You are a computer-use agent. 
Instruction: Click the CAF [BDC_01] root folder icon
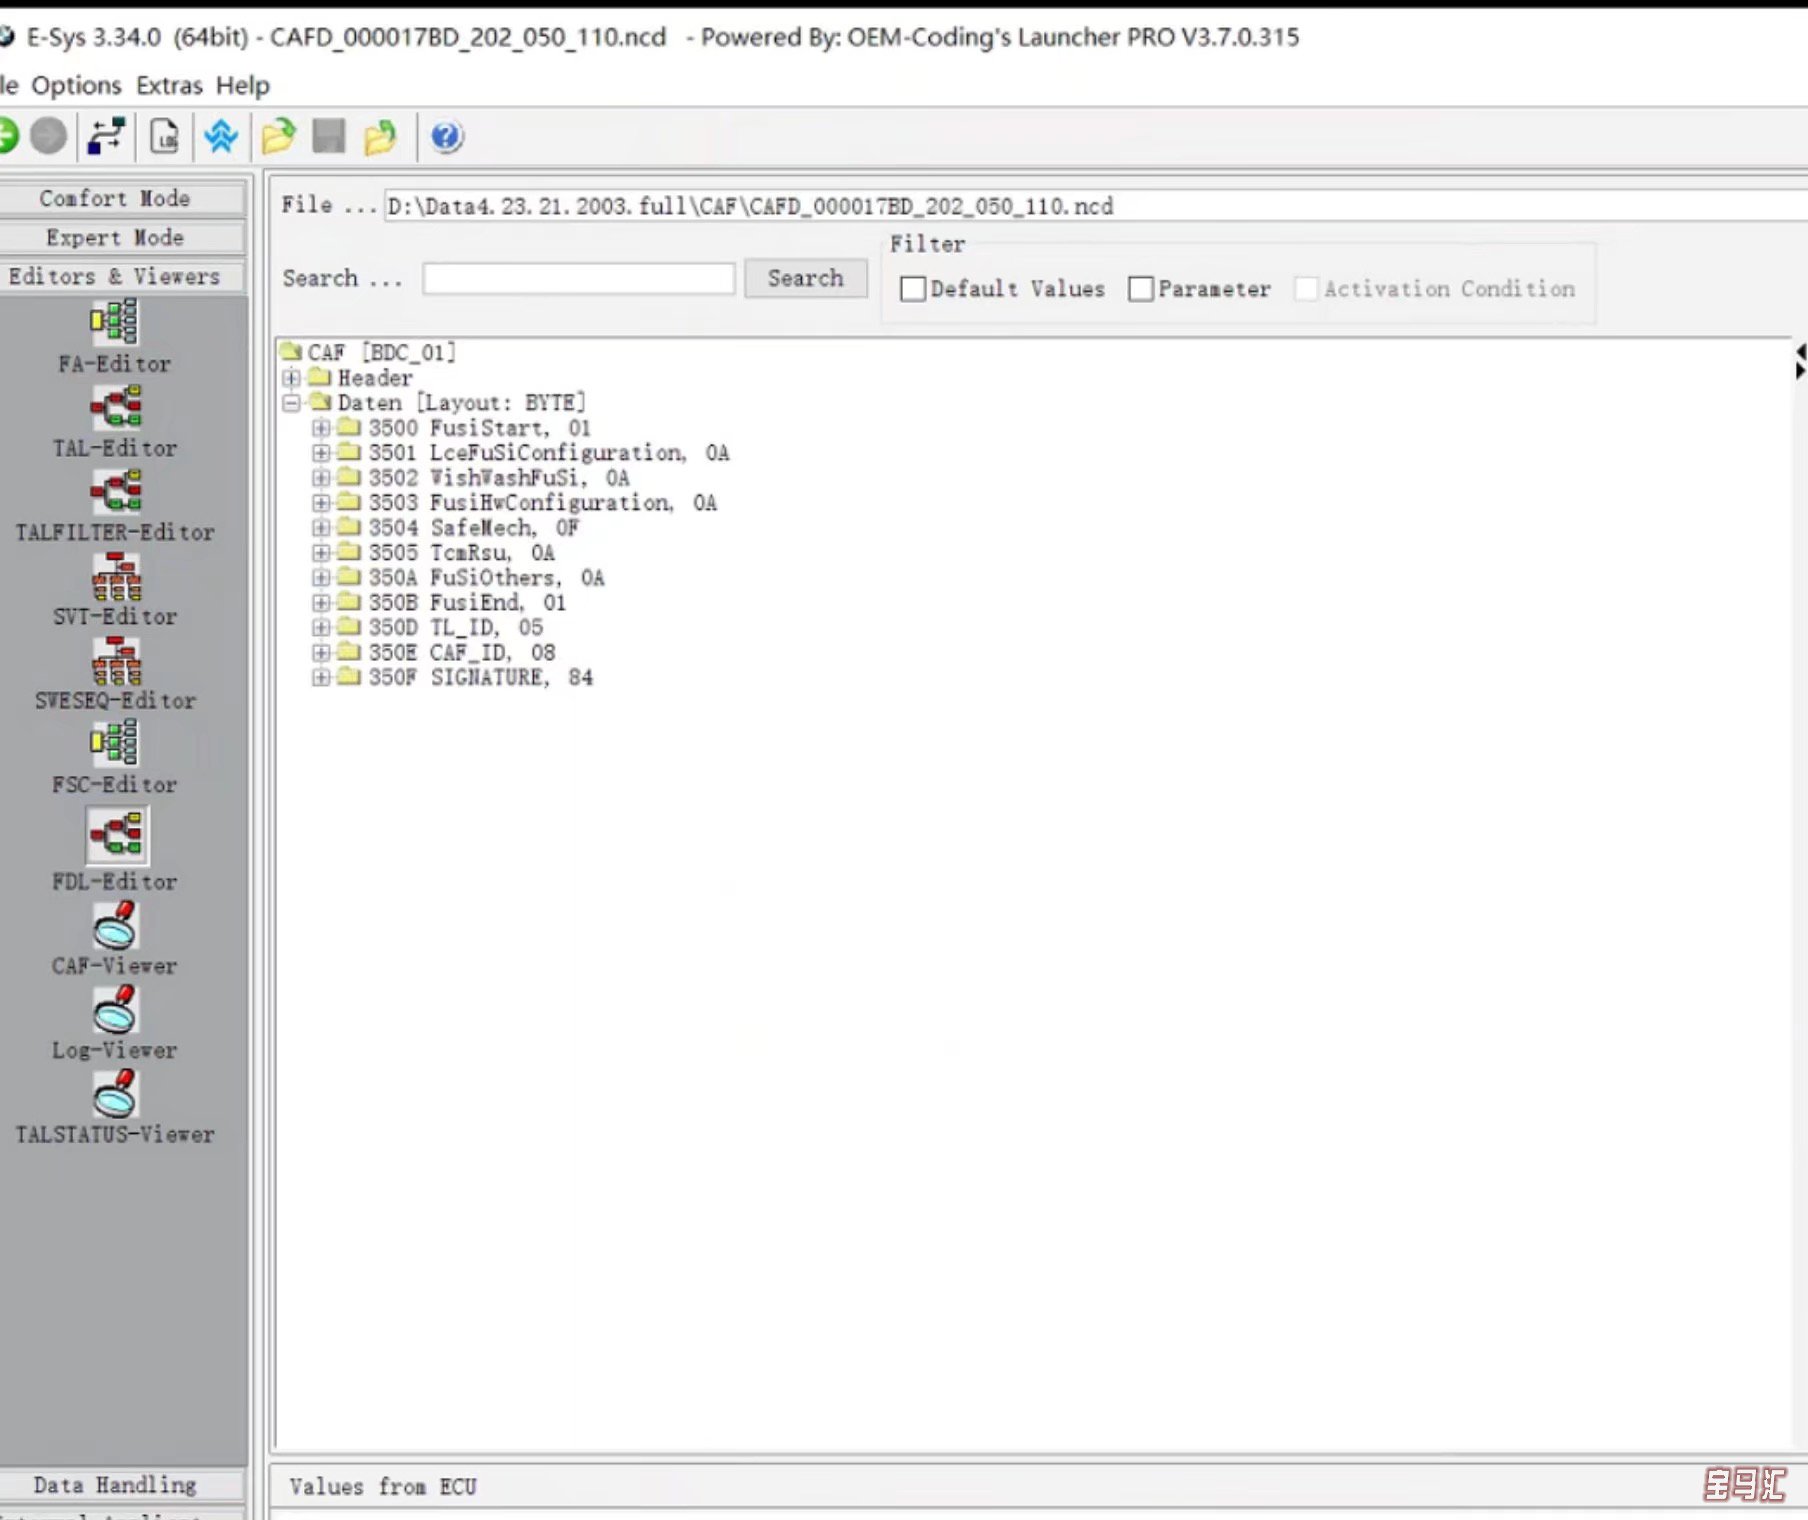click(x=291, y=351)
